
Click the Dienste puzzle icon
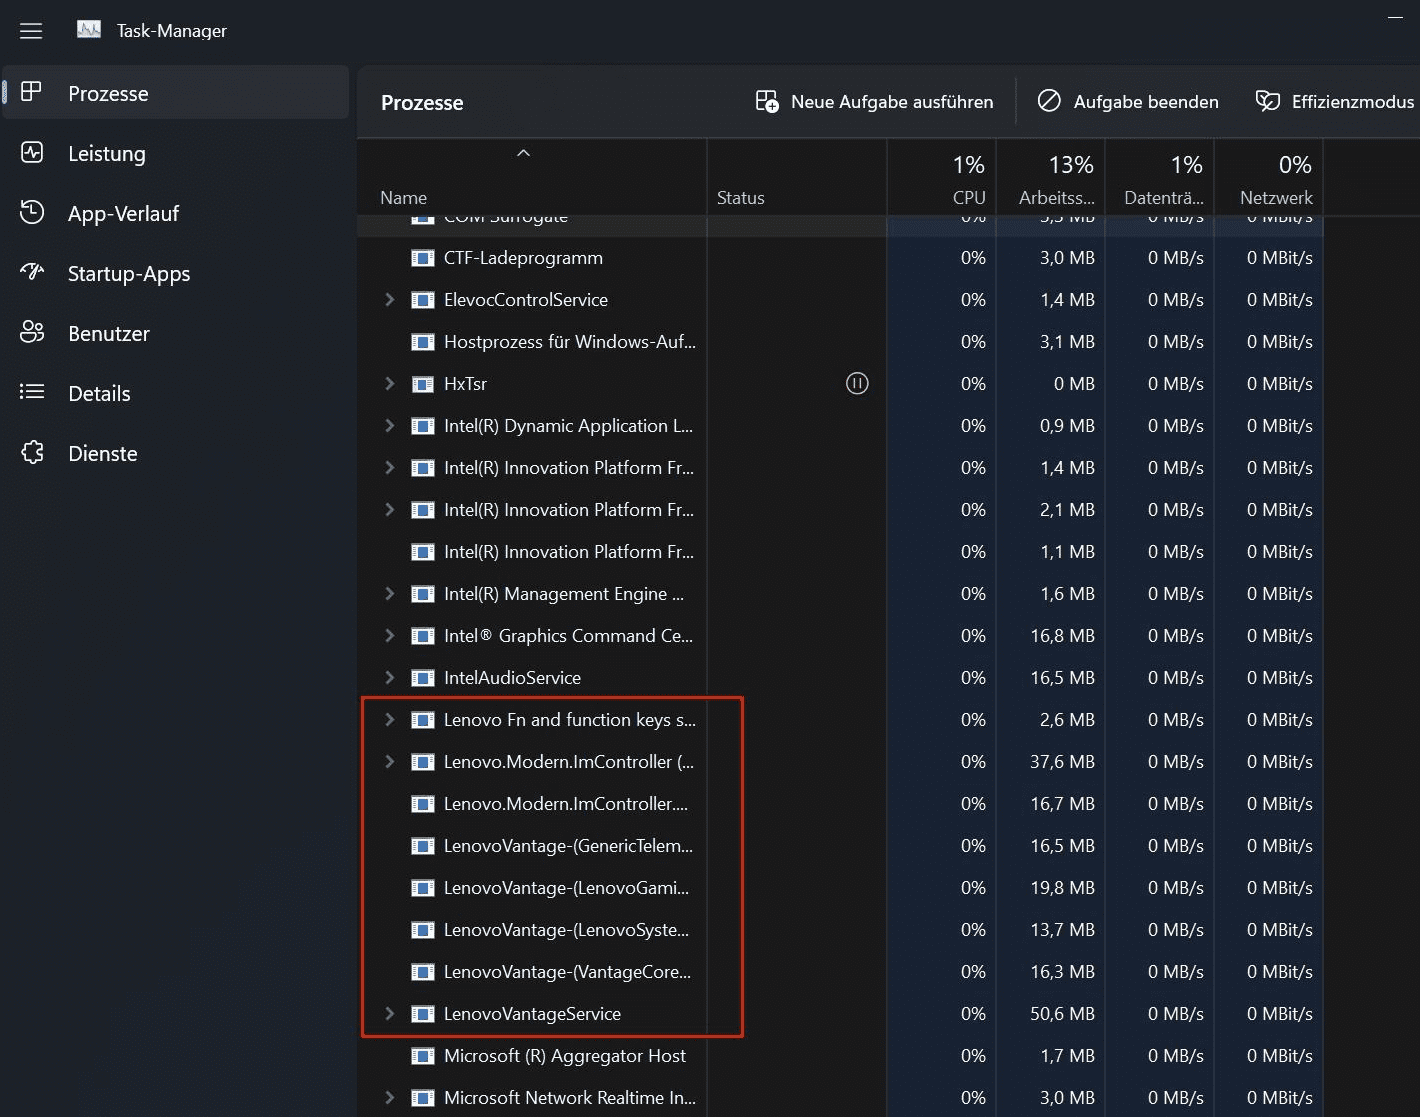click(32, 453)
